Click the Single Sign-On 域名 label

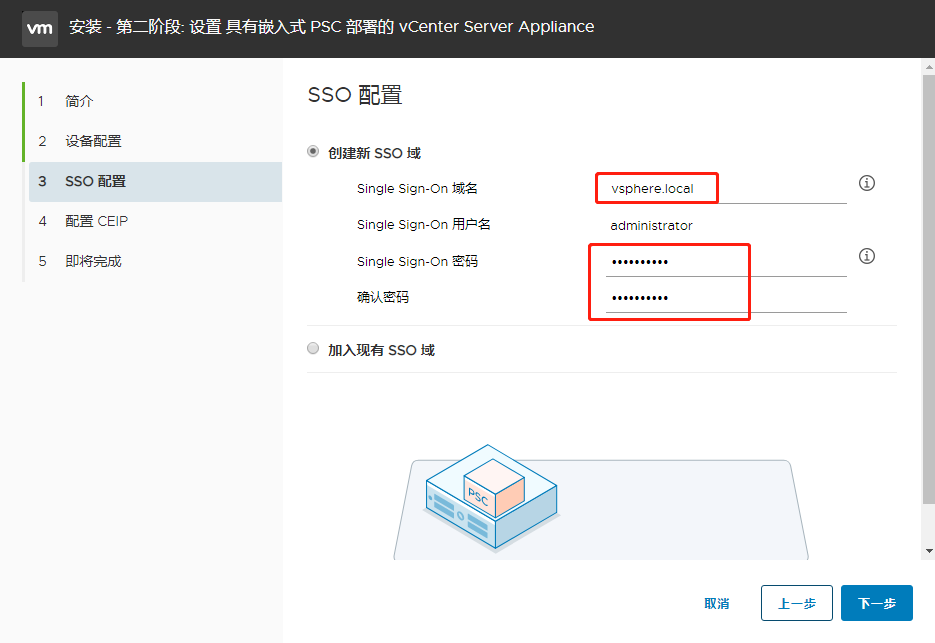(x=417, y=189)
